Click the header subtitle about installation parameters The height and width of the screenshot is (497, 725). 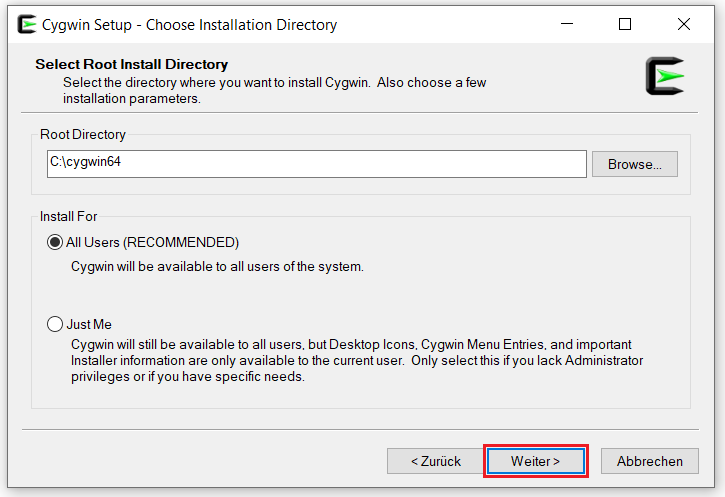pyautogui.click(x=274, y=90)
